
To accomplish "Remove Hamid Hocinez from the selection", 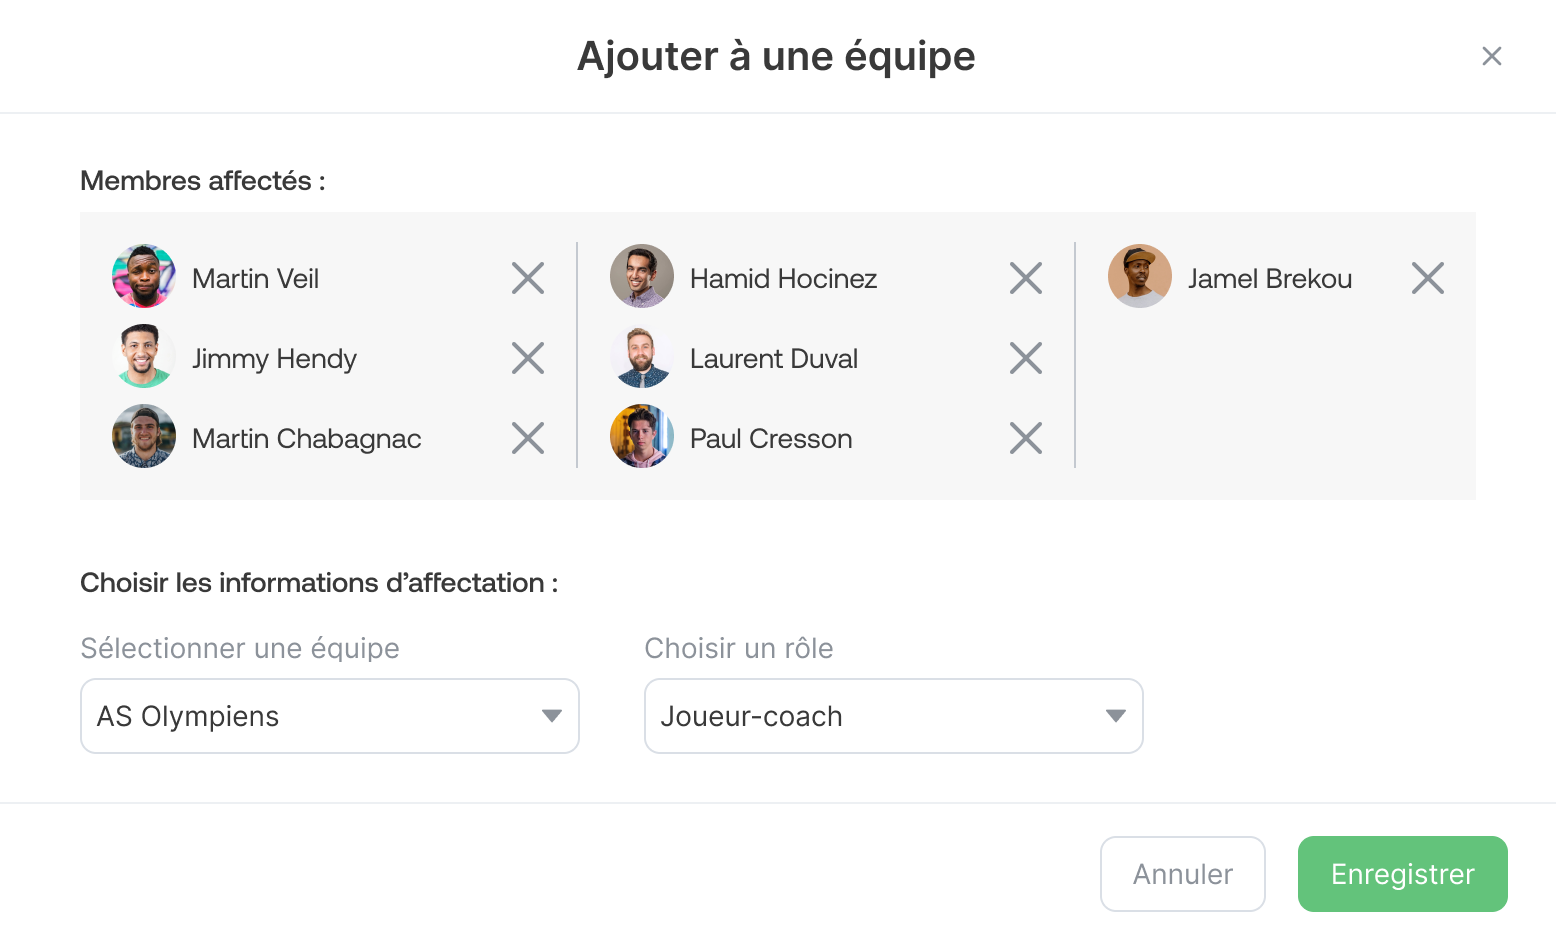I will point(1026,277).
